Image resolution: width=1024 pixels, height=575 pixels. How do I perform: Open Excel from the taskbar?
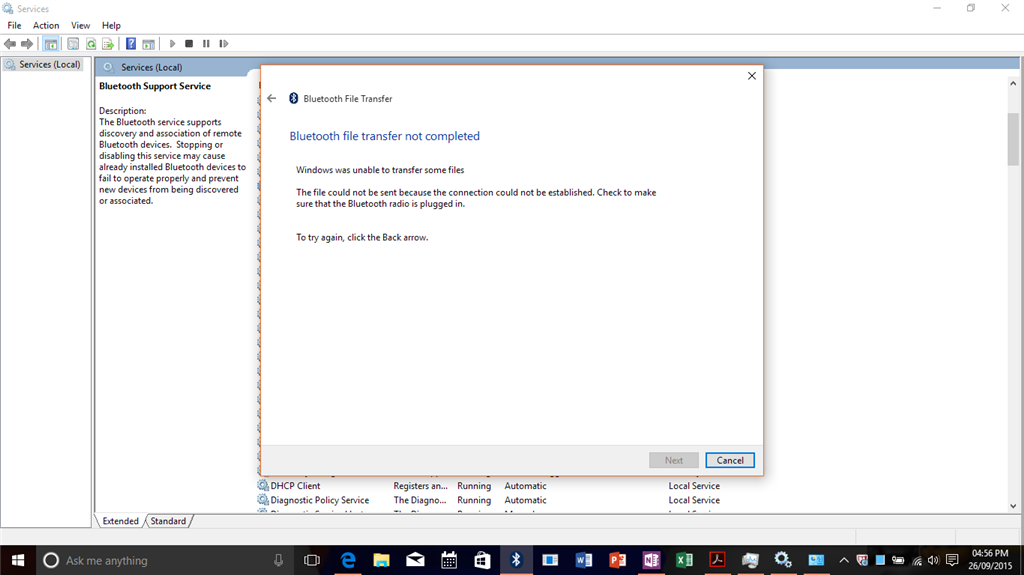coord(684,560)
